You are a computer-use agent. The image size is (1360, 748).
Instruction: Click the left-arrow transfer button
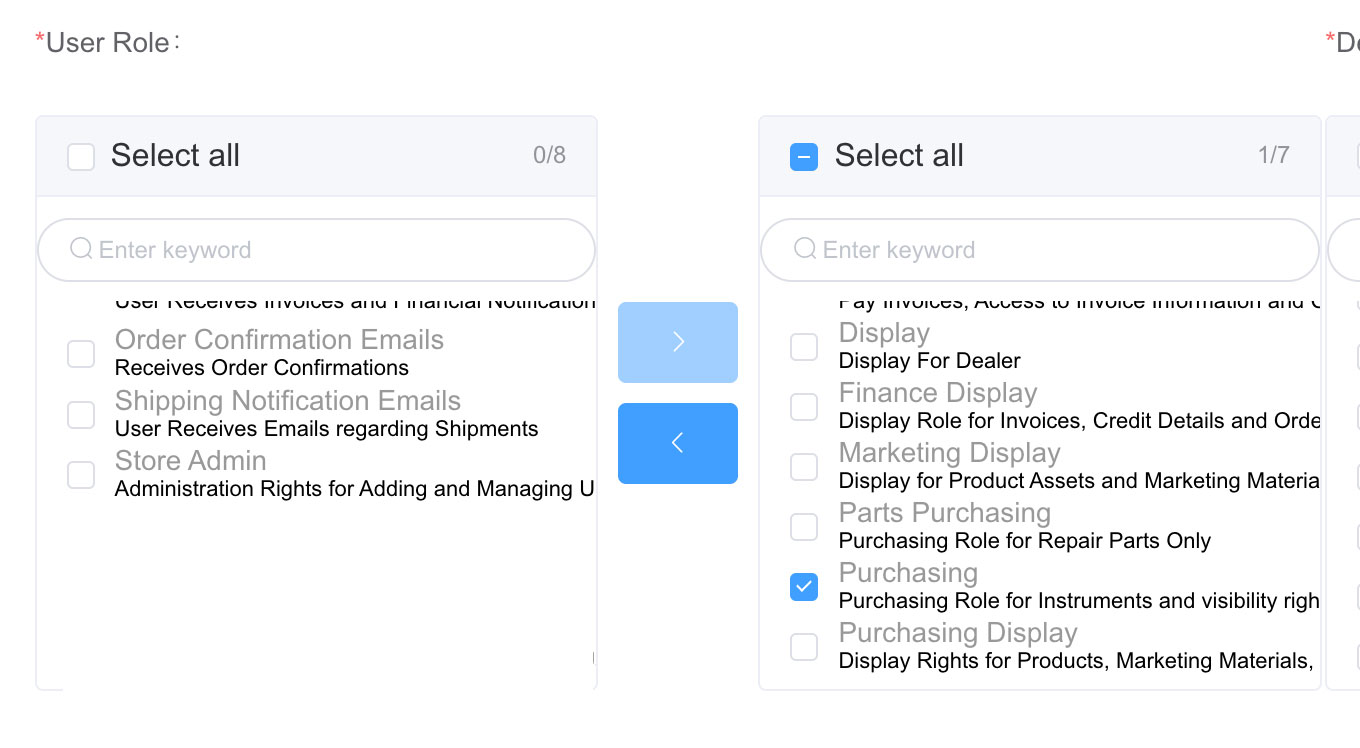[677, 443]
